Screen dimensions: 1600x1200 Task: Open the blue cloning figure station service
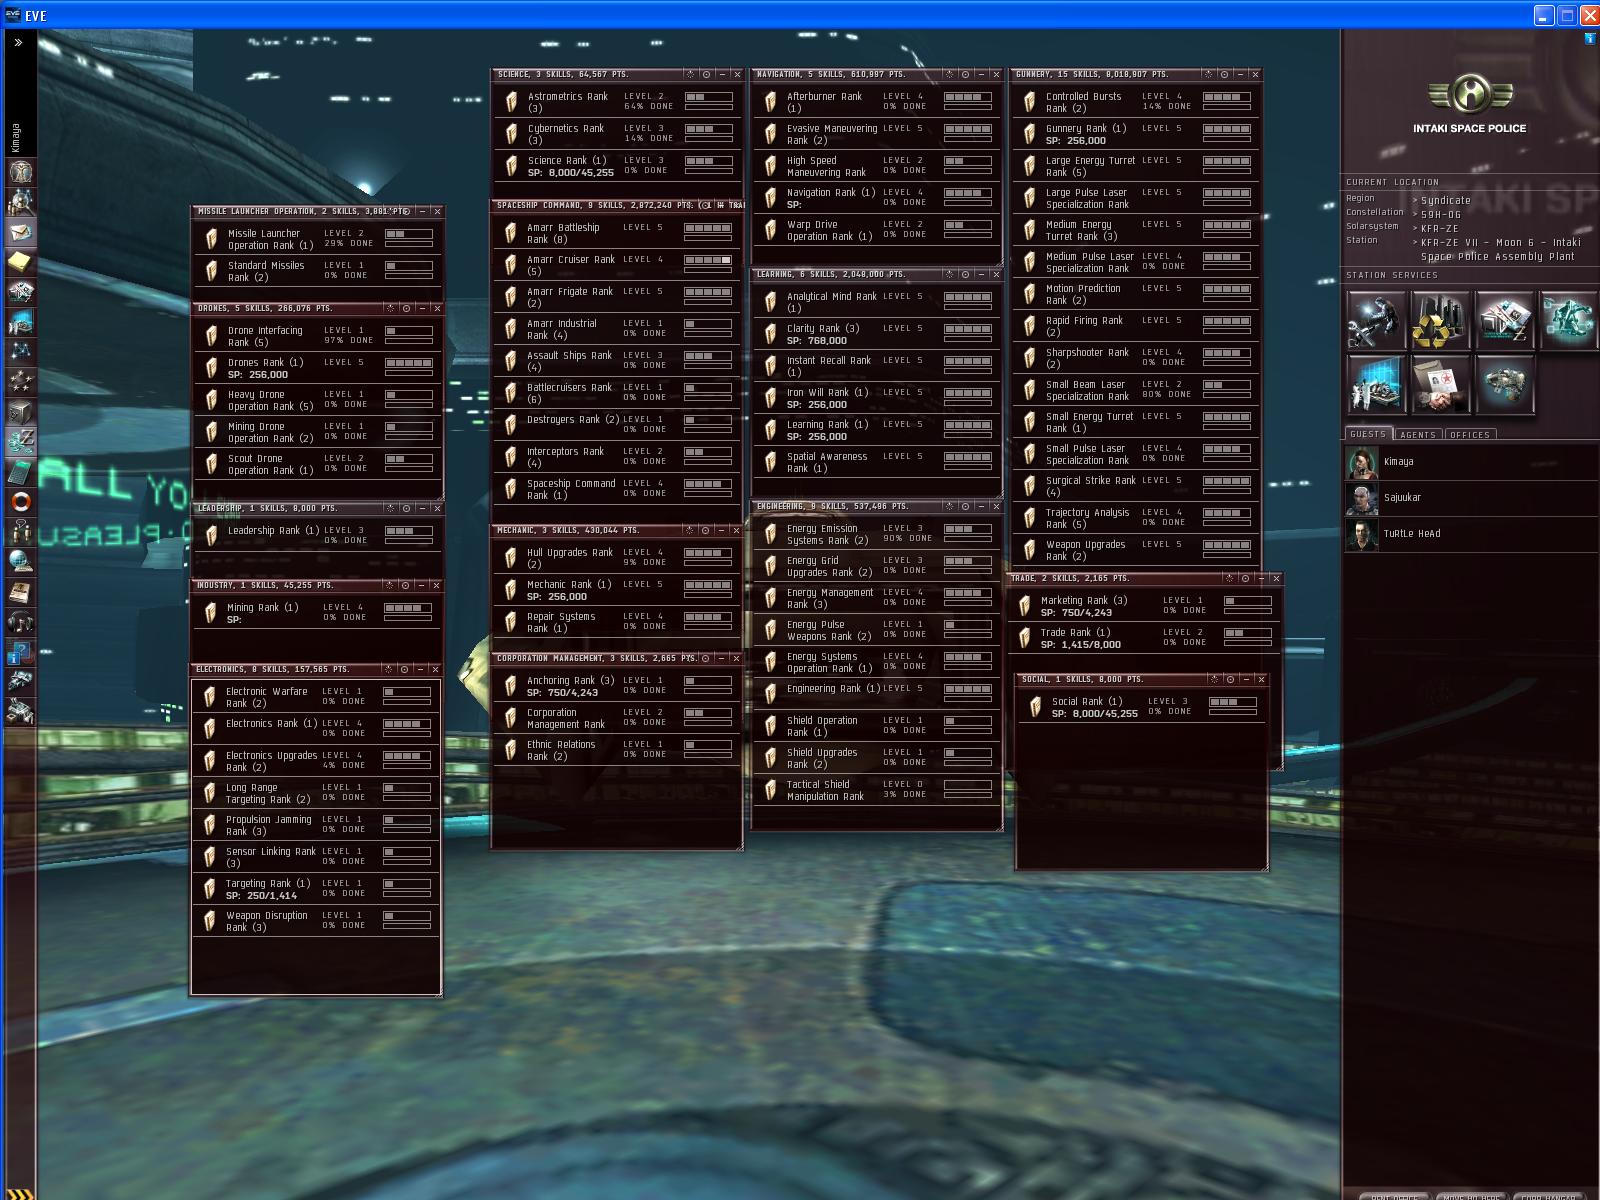[x=1569, y=320]
